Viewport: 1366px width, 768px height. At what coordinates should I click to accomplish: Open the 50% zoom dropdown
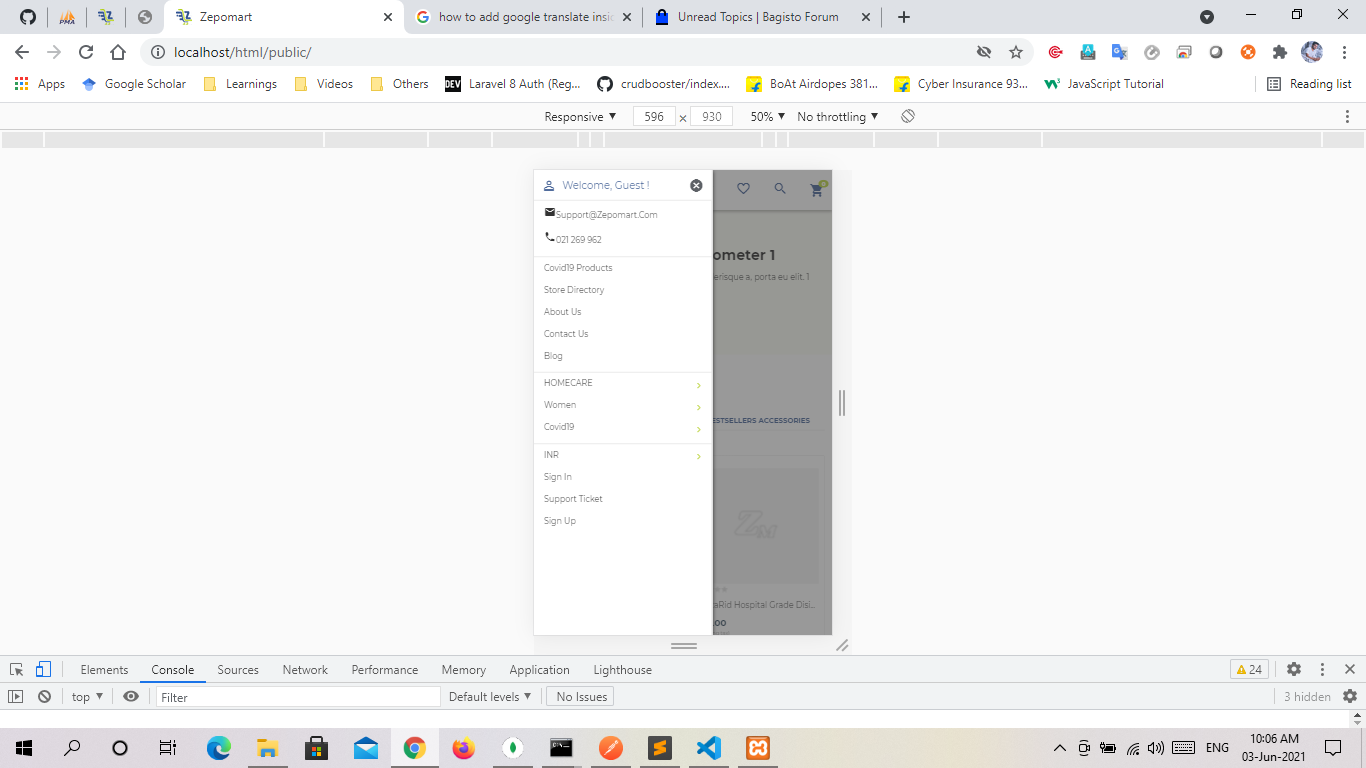pyautogui.click(x=768, y=117)
